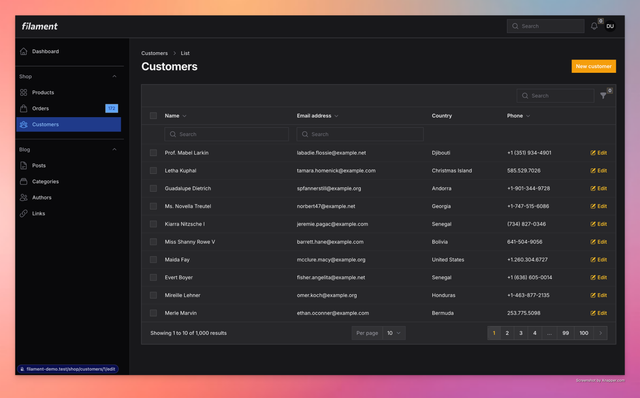
Task: Click the Dashboard home icon
Action: tap(24, 51)
